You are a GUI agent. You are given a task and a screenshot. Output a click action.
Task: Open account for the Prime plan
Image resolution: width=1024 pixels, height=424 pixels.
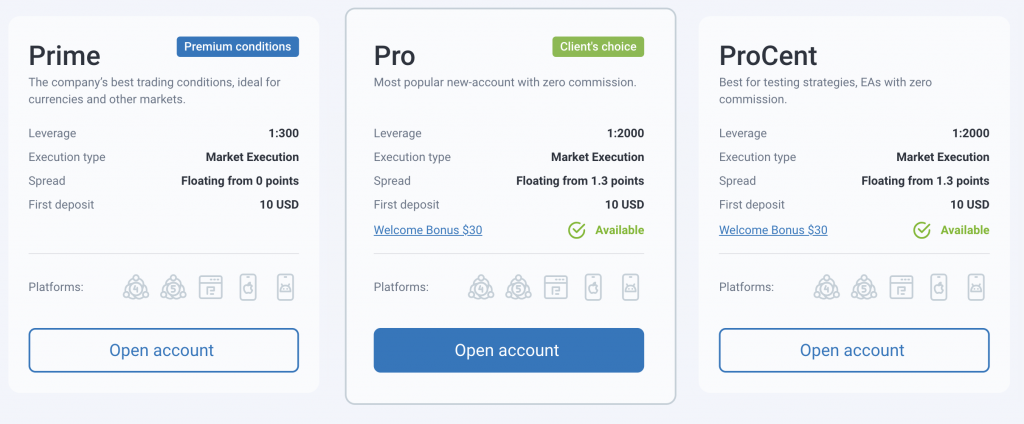[x=163, y=350]
